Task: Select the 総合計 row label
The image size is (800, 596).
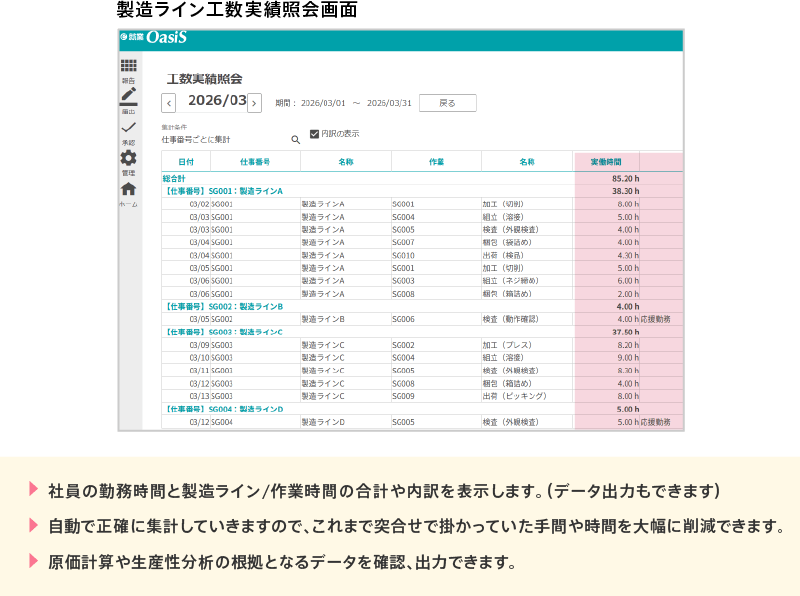Action: pos(174,179)
